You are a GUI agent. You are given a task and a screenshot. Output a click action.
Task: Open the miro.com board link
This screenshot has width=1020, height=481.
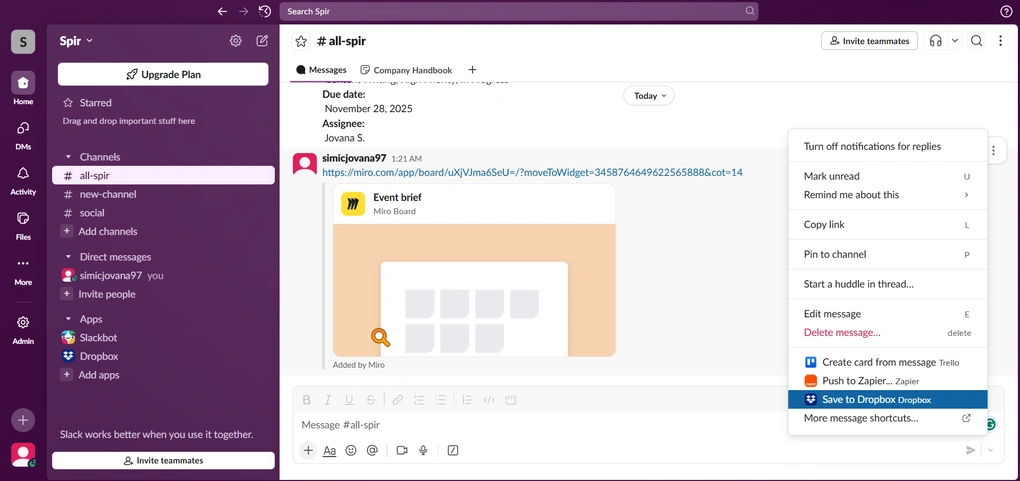pyautogui.click(x=532, y=172)
